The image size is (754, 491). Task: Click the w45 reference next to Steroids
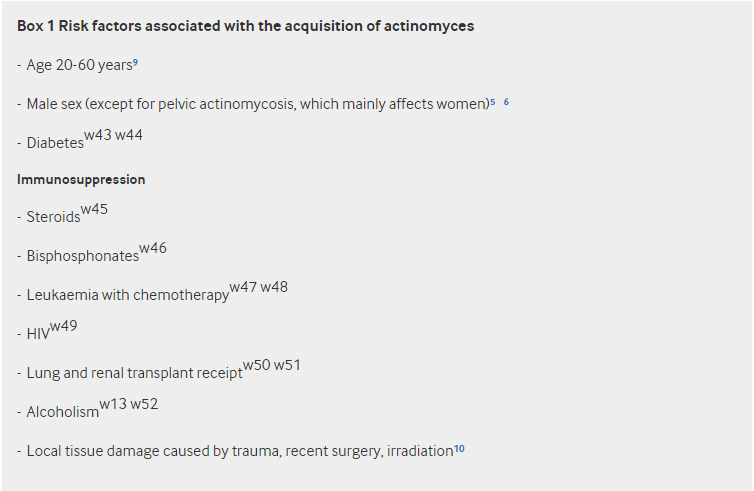coord(94,210)
